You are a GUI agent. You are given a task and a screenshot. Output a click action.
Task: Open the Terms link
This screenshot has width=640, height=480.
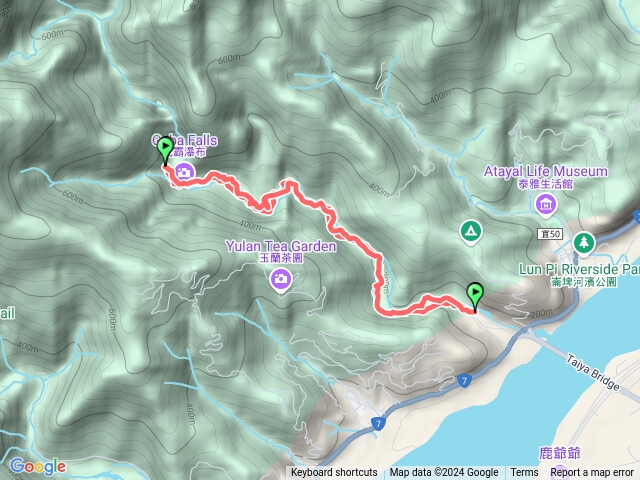(x=524, y=473)
